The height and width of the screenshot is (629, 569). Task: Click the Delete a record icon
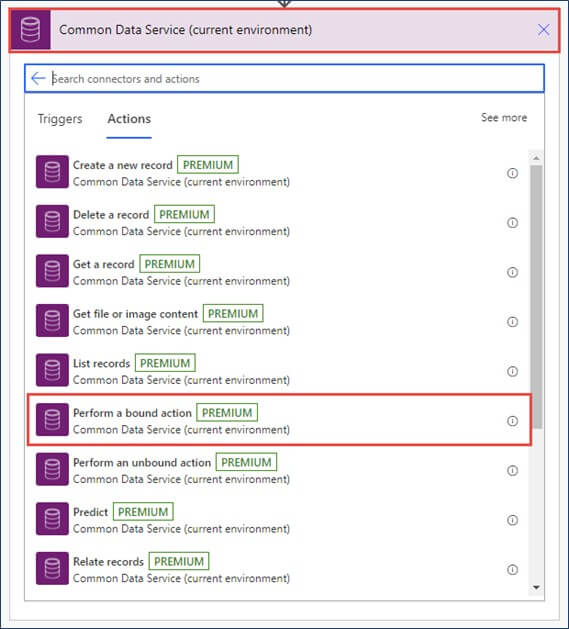coord(52,221)
